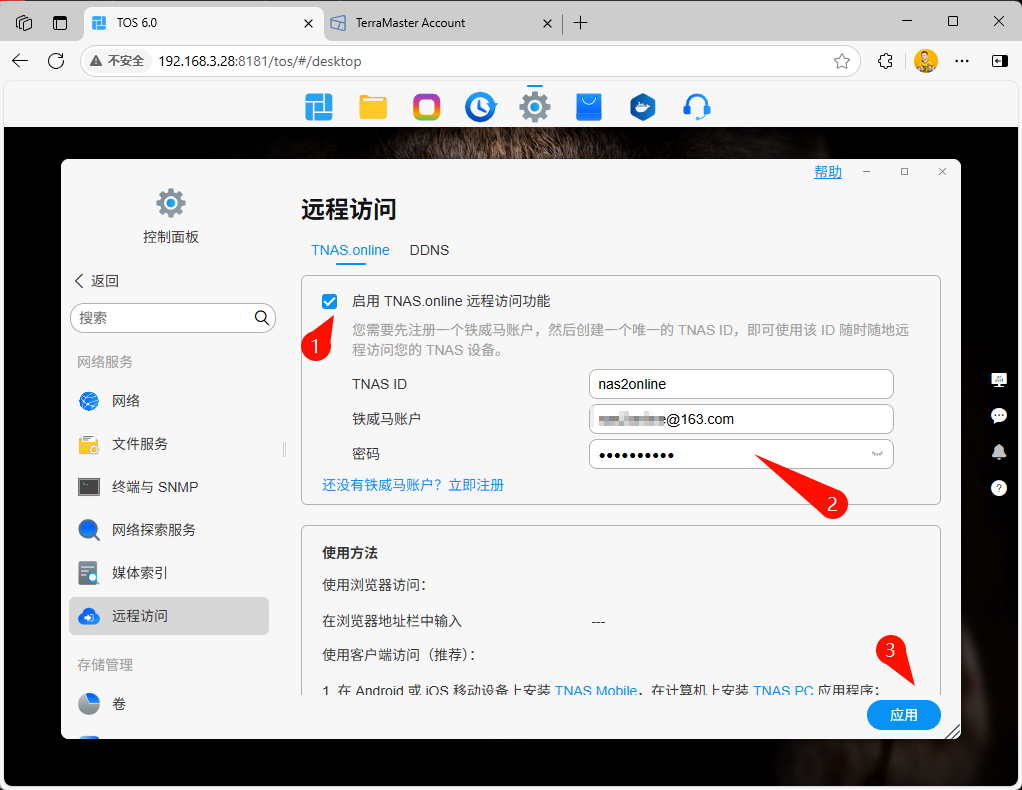Toggle enable TNAS.online remote access checkbox

click(x=329, y=301)
